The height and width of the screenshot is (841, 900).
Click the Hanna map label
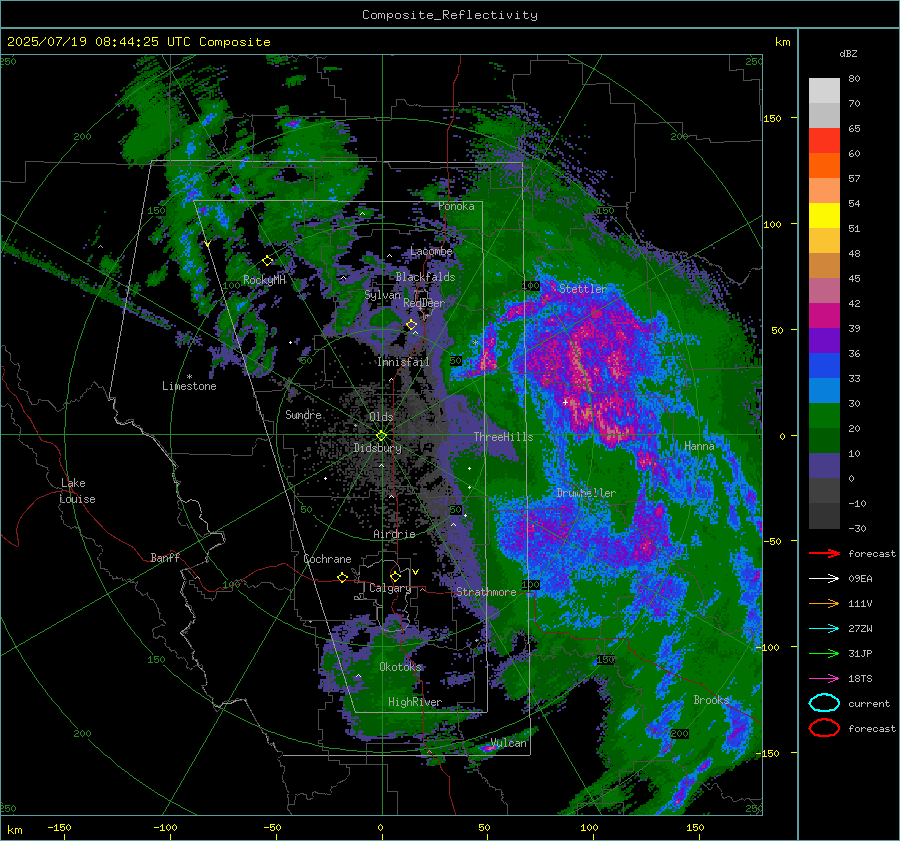[x=699, y=446]
